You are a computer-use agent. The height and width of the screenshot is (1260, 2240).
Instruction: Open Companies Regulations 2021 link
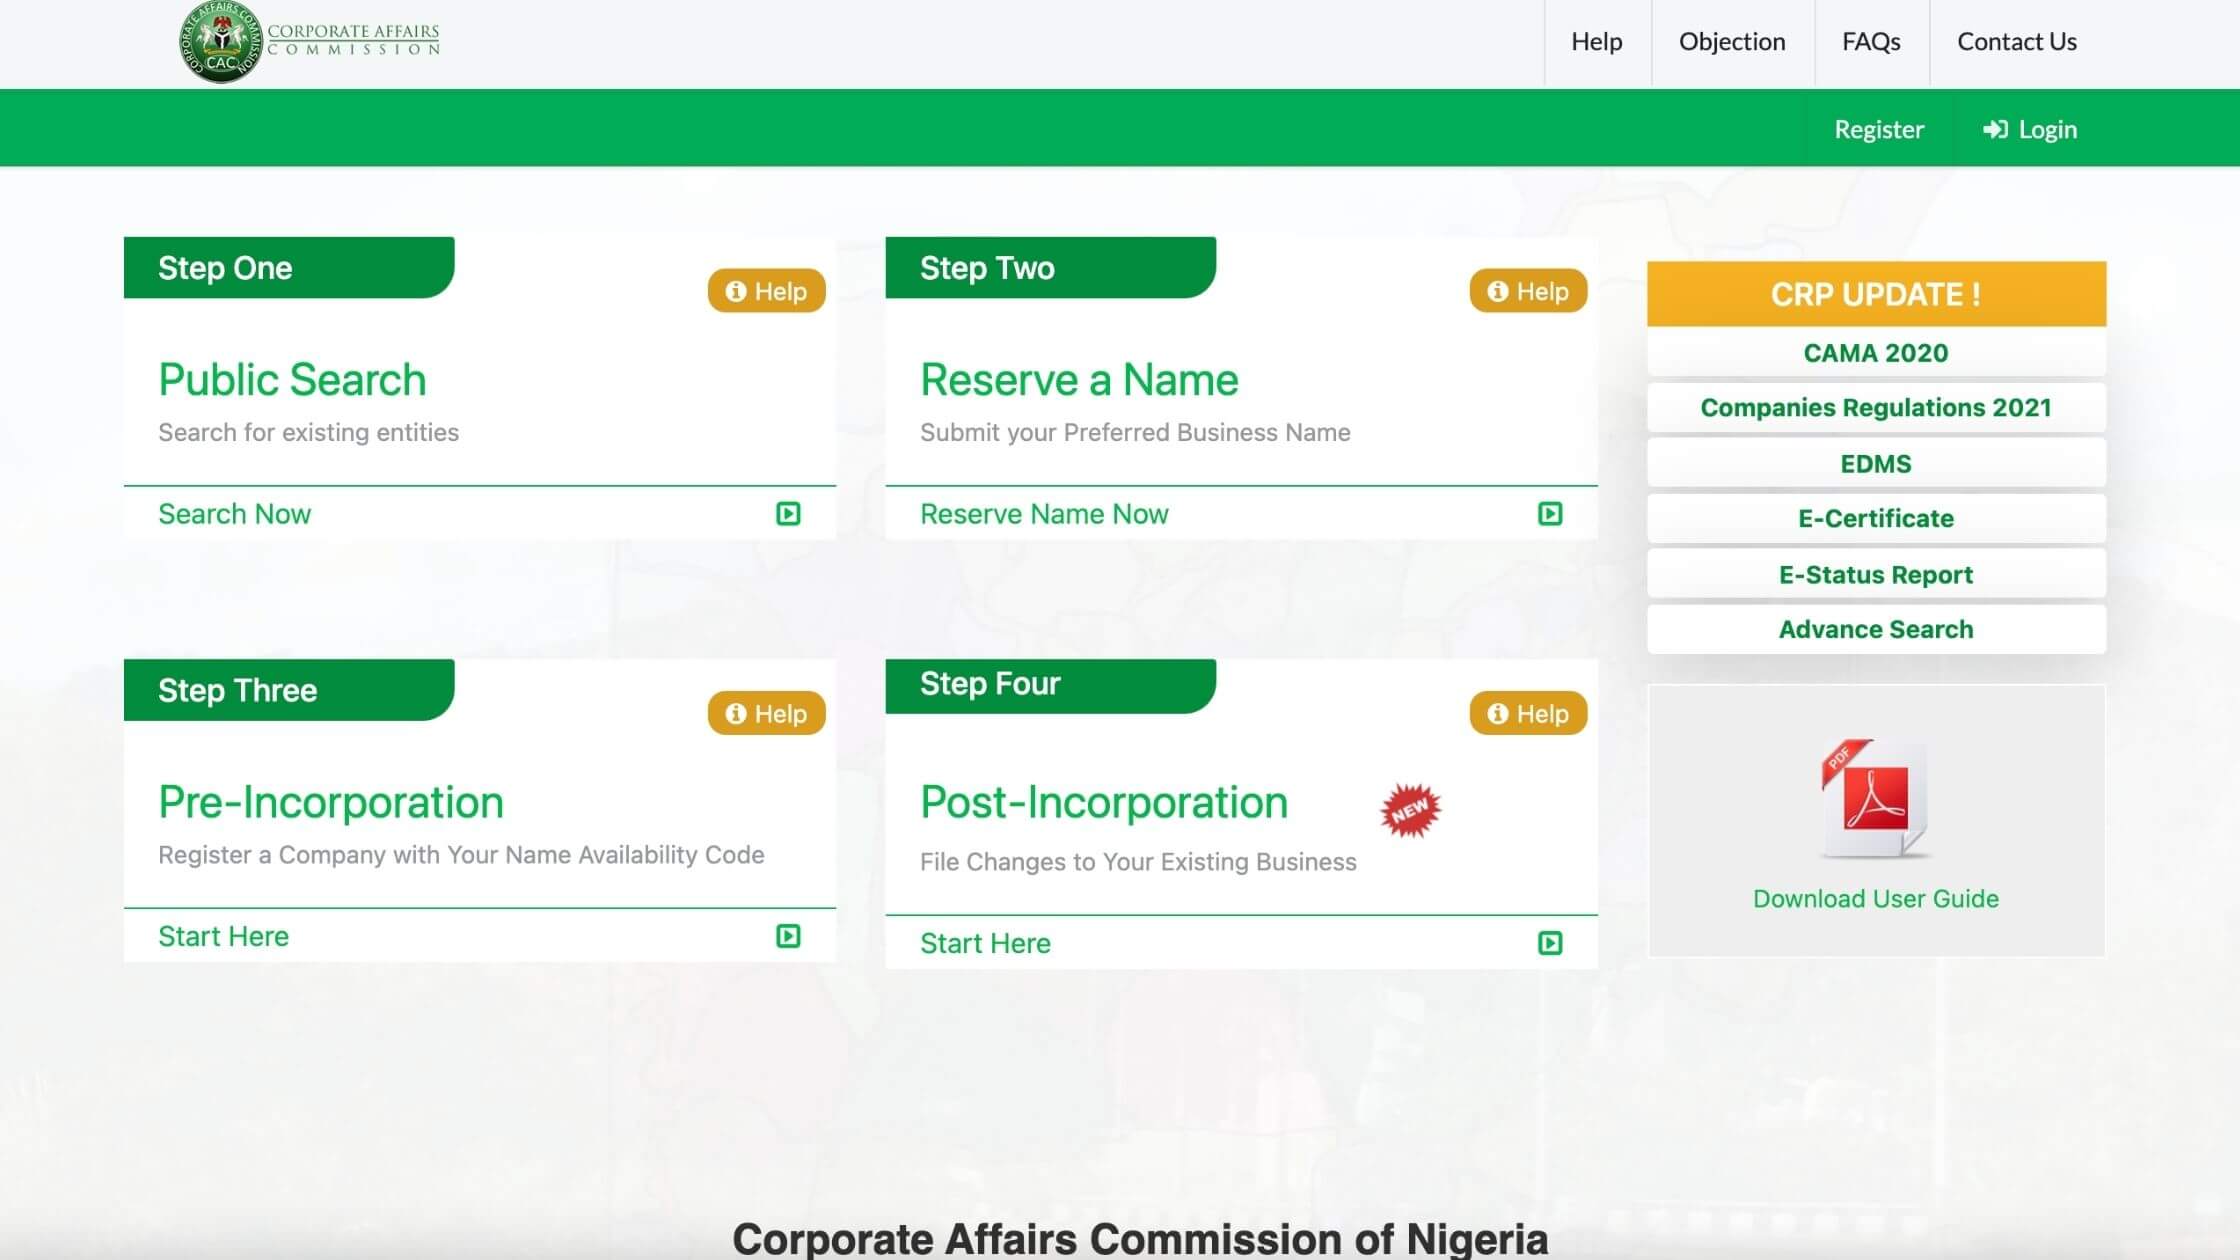click(1876, 408)
